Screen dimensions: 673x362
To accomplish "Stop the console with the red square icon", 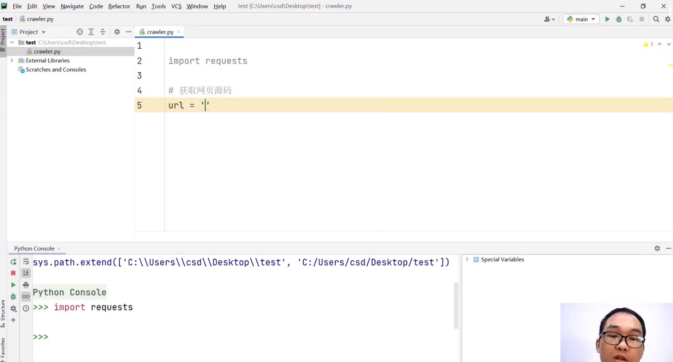I will (x=13, y=273).
